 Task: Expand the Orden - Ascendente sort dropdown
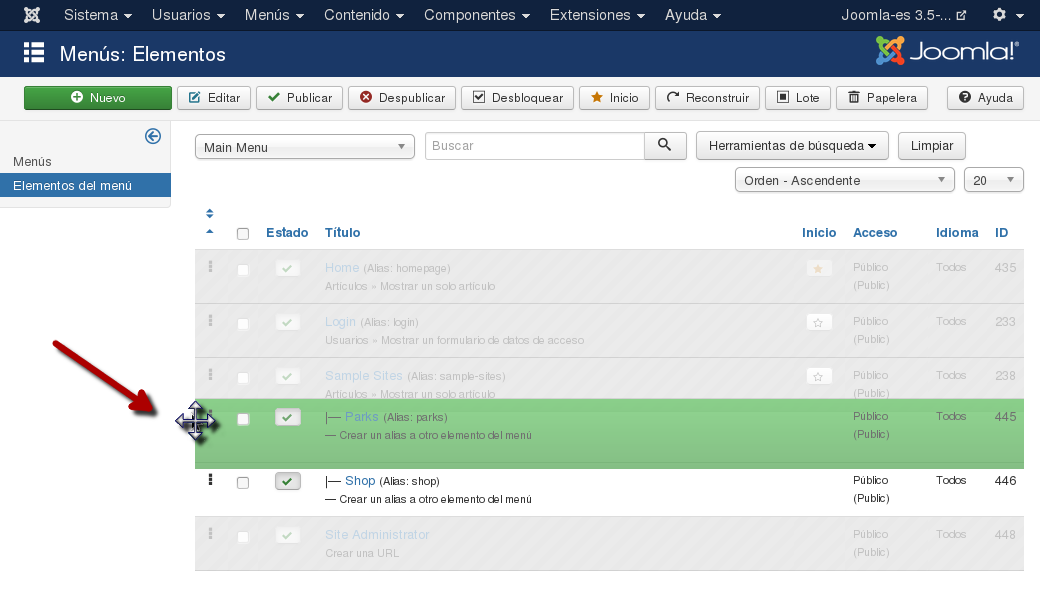point(844,180)
